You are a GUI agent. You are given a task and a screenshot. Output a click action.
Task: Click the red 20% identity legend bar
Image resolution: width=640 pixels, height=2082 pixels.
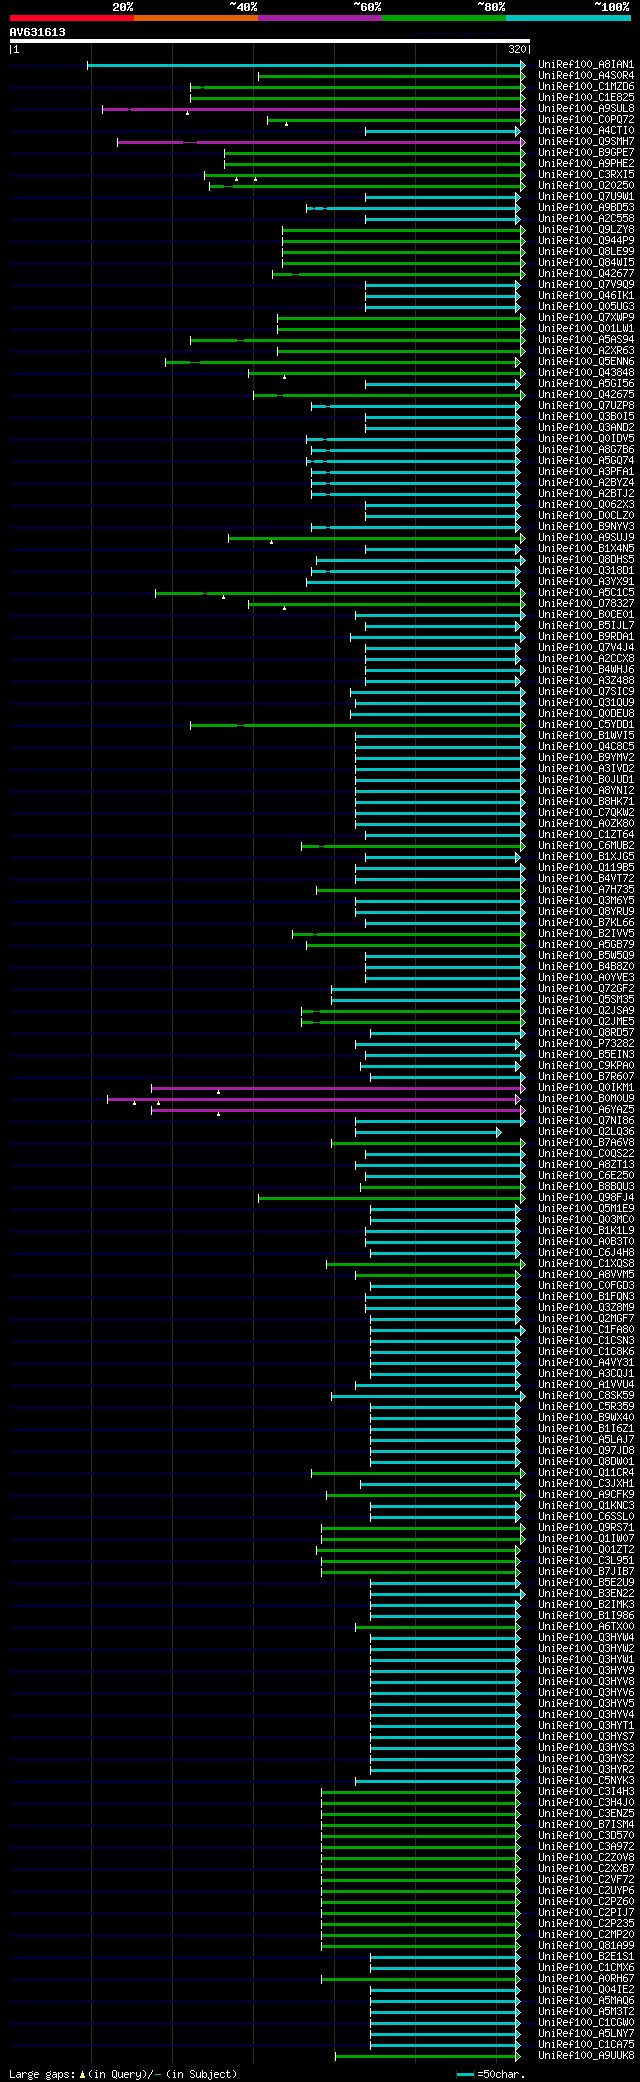point(71,18)
